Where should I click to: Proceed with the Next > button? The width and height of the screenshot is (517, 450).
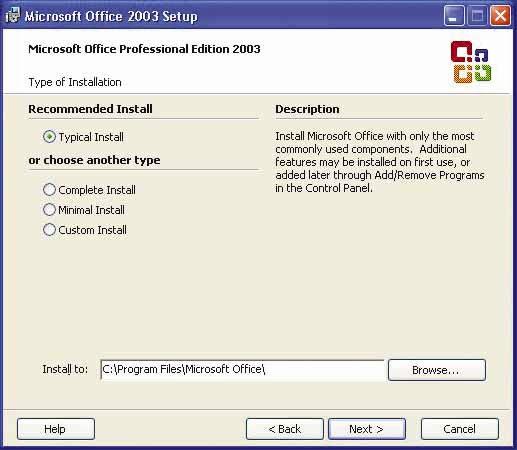pos(367,429)
